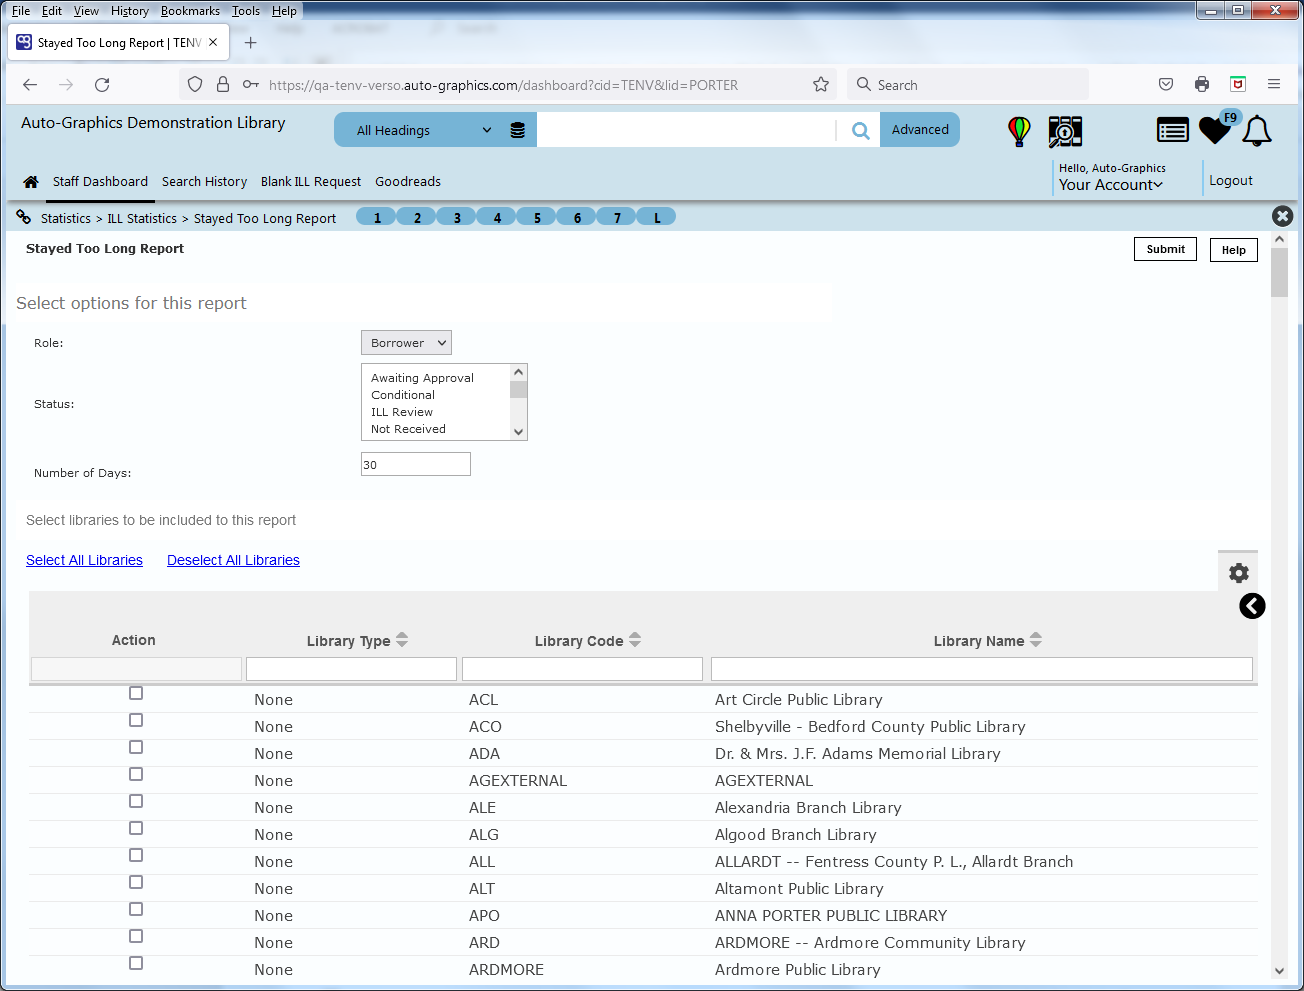Open the Goodreads nav item

click(408, 182)
